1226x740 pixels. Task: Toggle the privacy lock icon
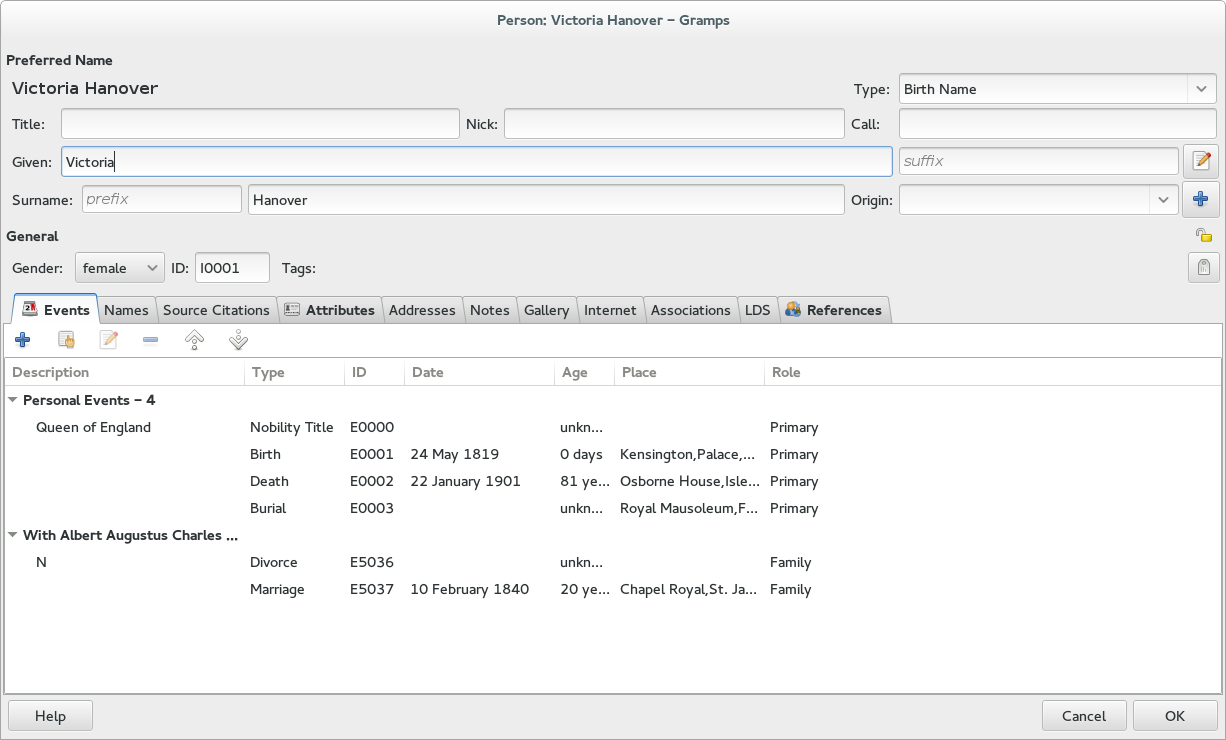[1204, 236]
